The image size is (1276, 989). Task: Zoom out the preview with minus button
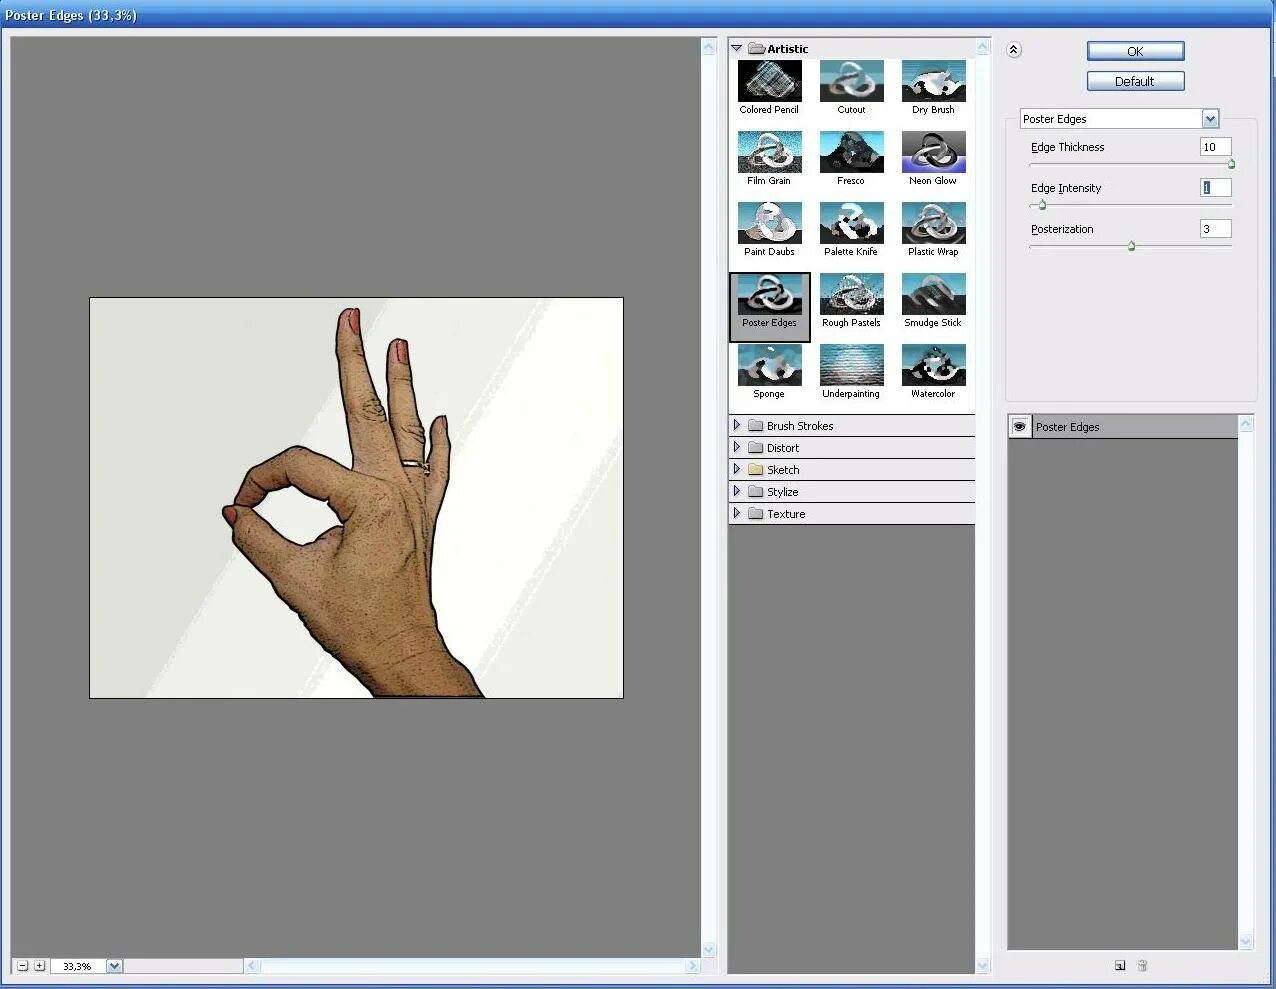(23, 966)
